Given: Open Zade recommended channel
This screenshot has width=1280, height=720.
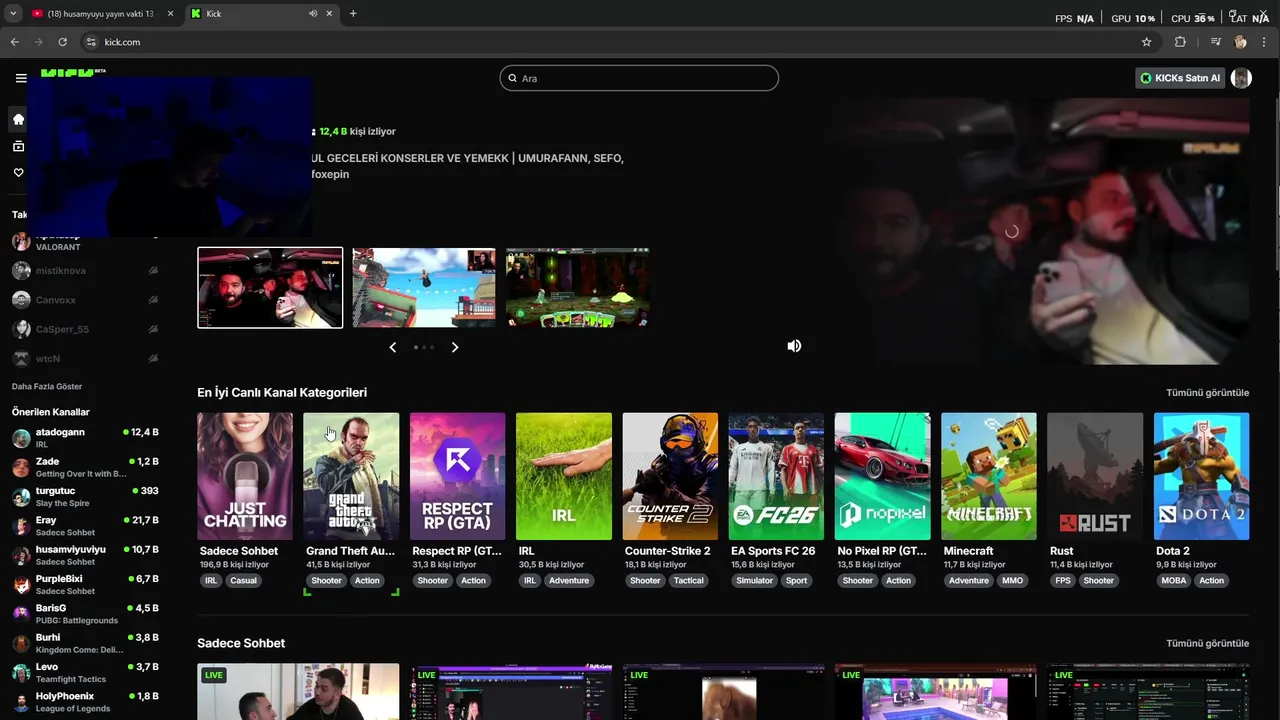Looking at the screenshot, I should point(85,467).
